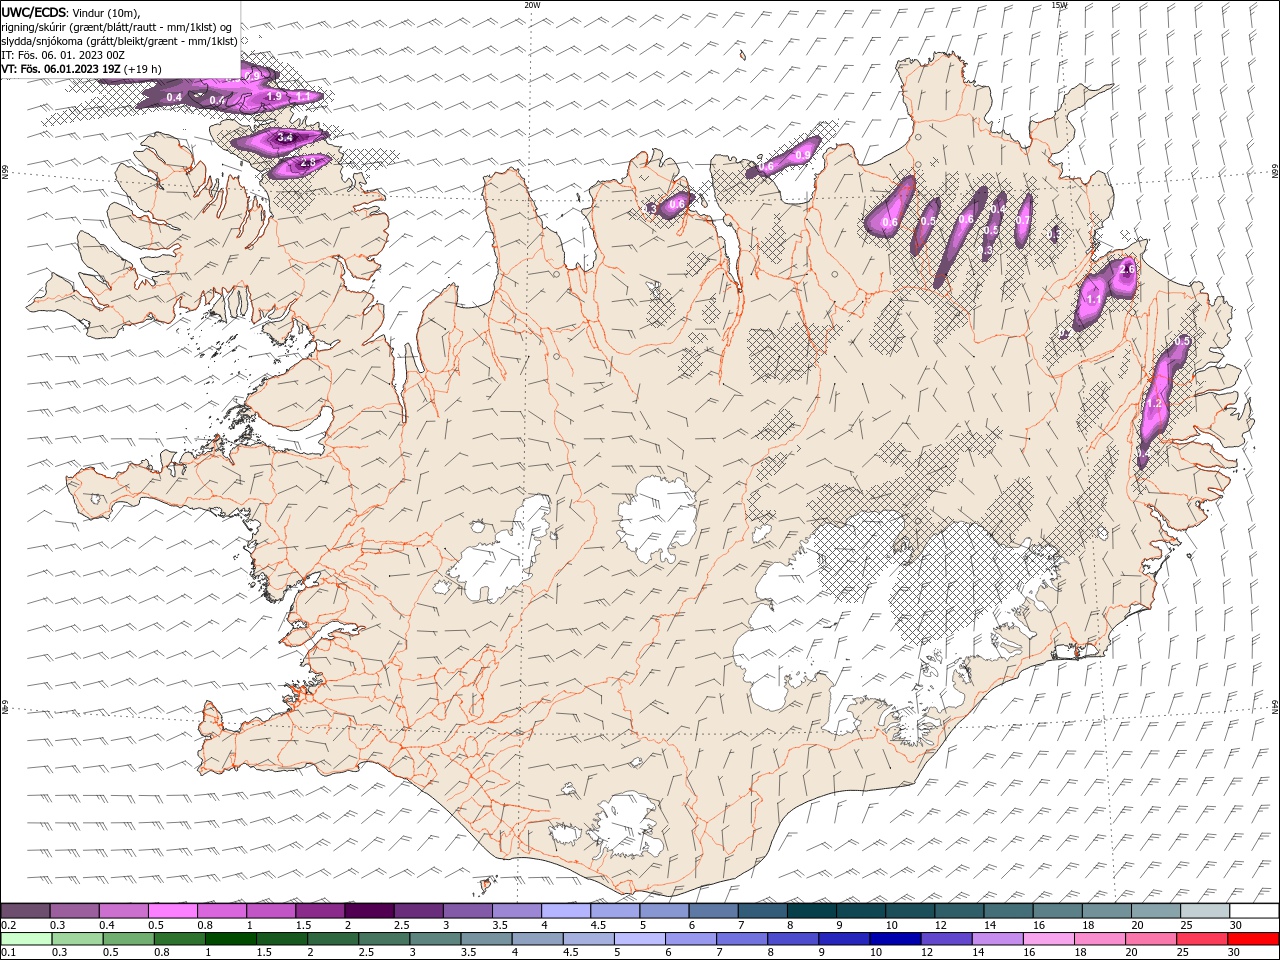Click the 0.1 label on the lower scale
This screenshot has height=960, width=1280.
[8, 952]
